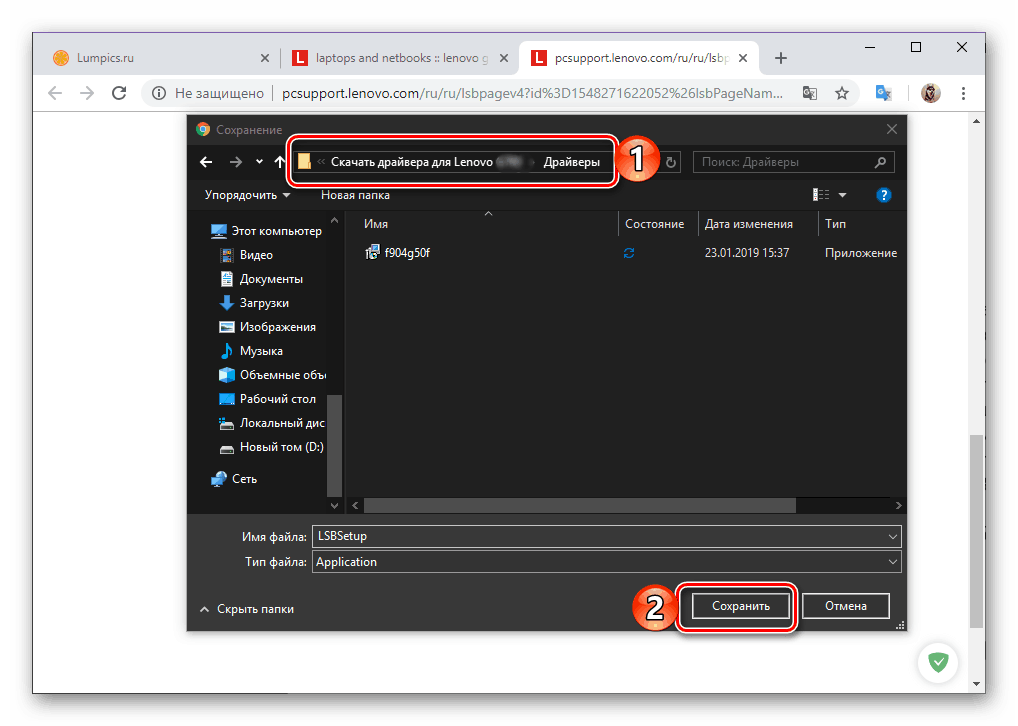Focus the 'Поиск: Драйверы' search field
The image size is (1018, 726).
(x=793, y=162)
